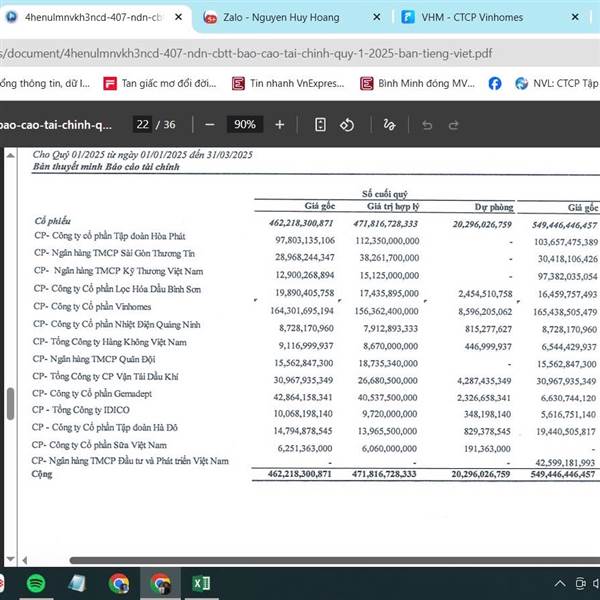Close the Zalo - Nguyen Huy Hoang tab
600x600 pixels.
[x=377, y=17]
